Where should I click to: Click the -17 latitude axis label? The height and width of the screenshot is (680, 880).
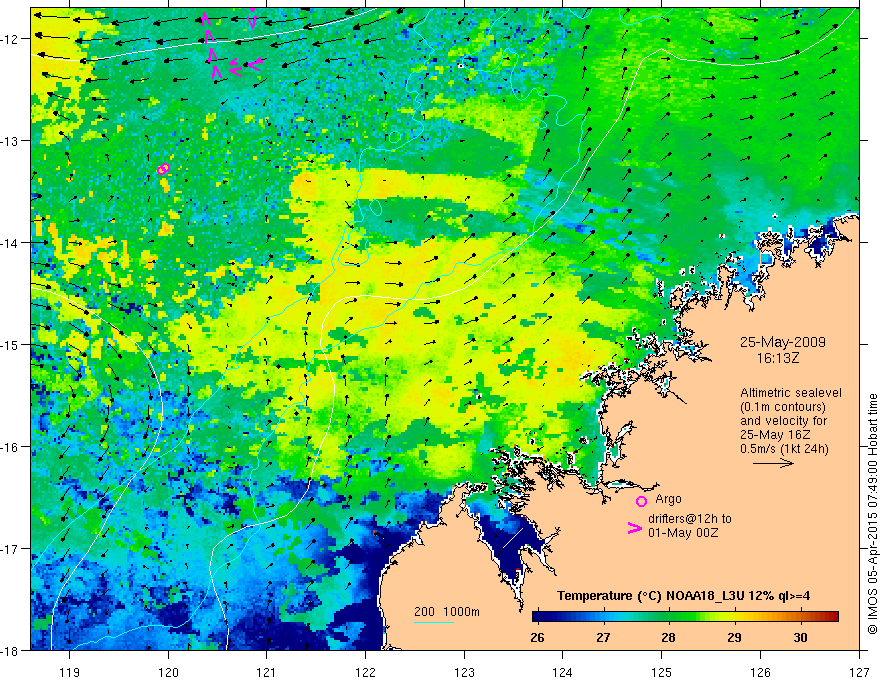[10, 549]
